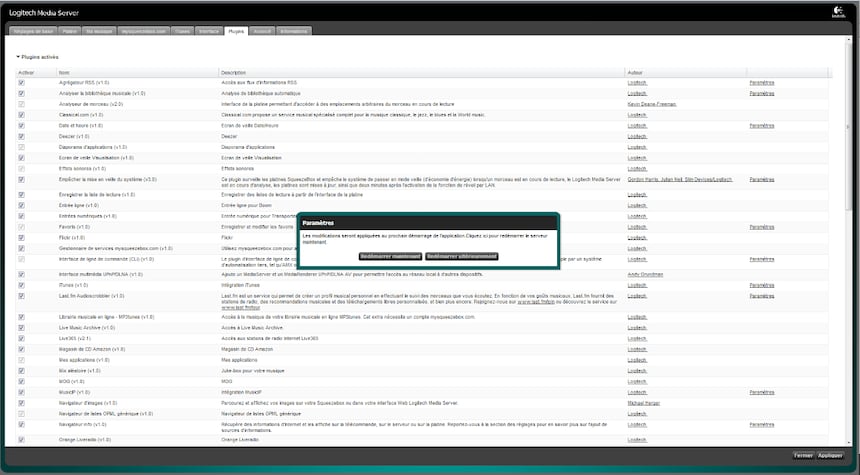Select the Entrée ligne plugin name
The image size is (860, 475).
[x=79, y=206]
